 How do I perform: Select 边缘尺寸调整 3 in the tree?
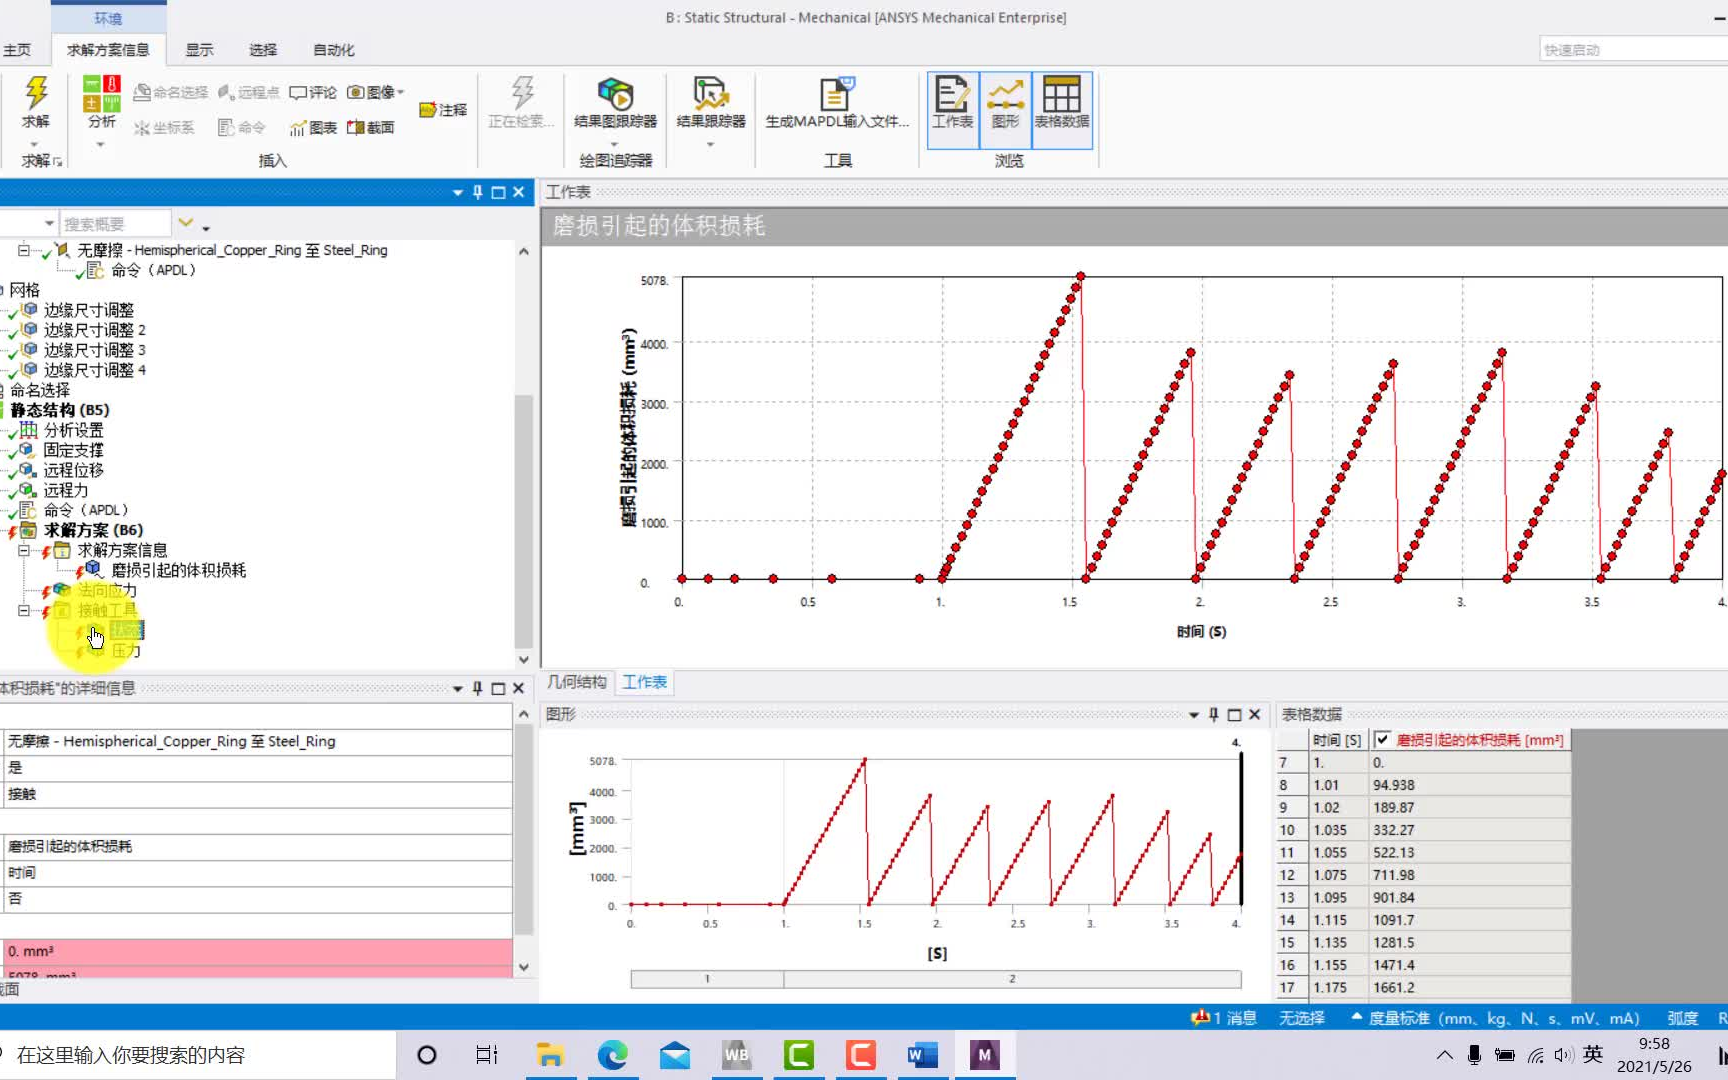(95, 350)
